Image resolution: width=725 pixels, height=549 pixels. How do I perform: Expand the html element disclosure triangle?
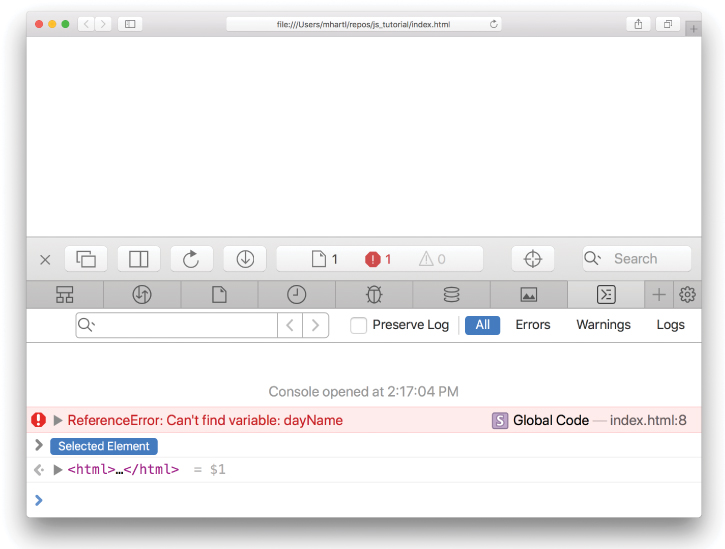pos(58,470)
